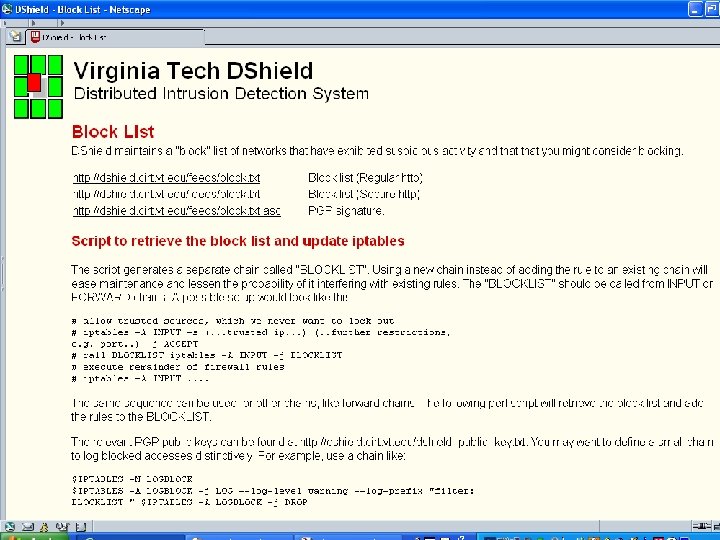
Task: Expand the third collapsed toolbar grippy arrow
Action: (62, 22)
